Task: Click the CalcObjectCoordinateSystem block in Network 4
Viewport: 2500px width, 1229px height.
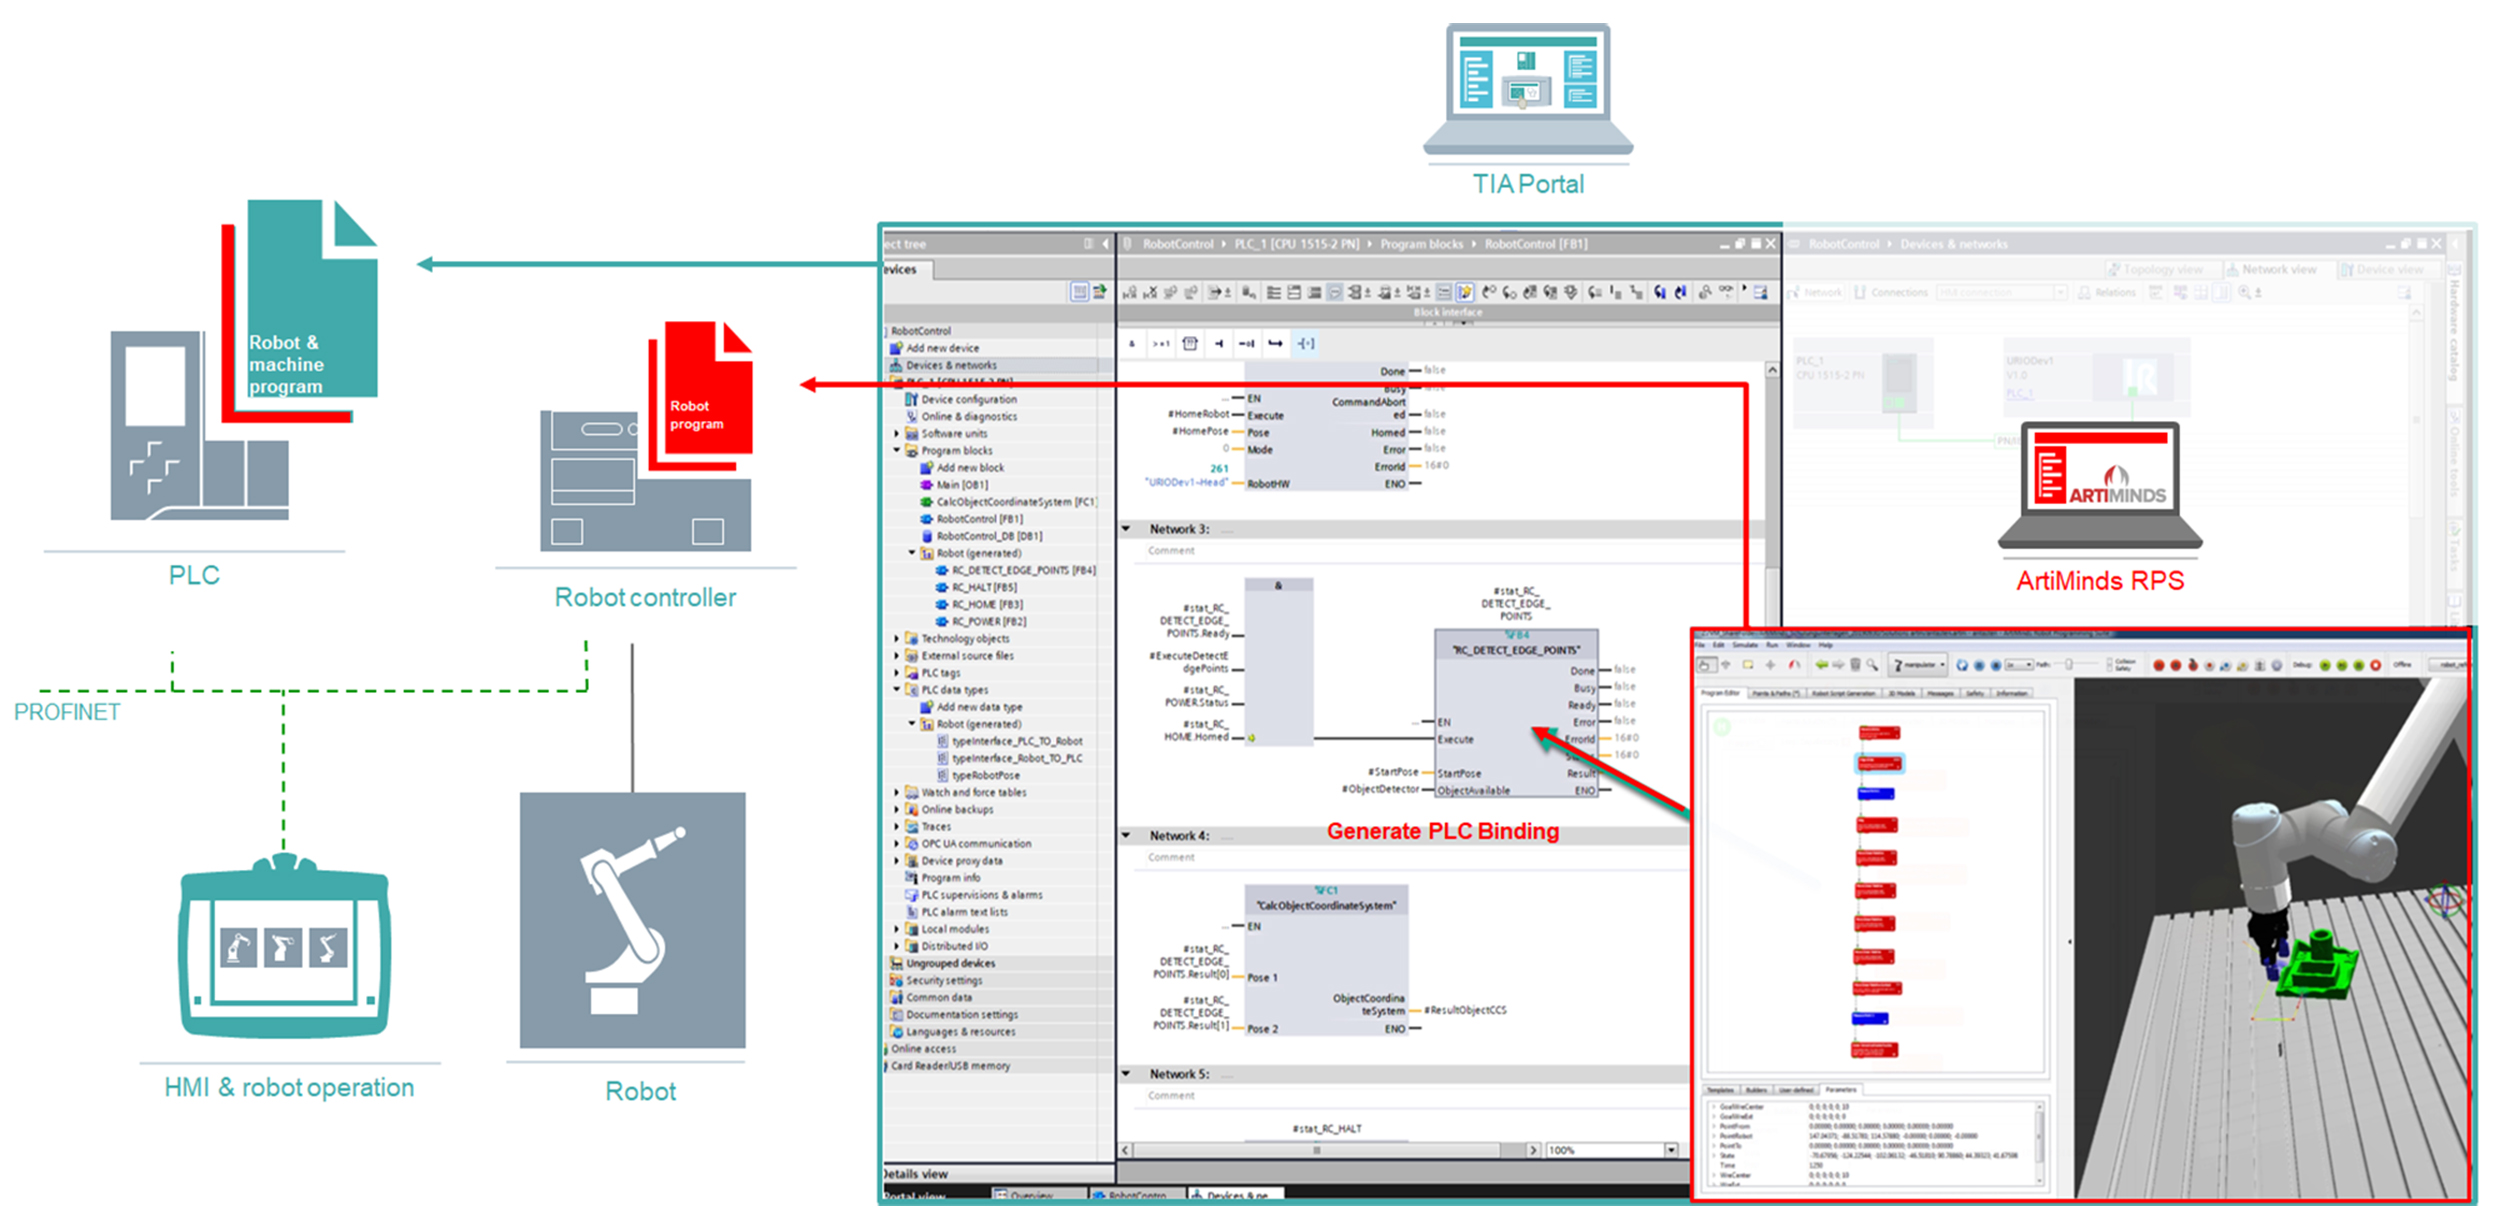Action: click(1326, 961)
